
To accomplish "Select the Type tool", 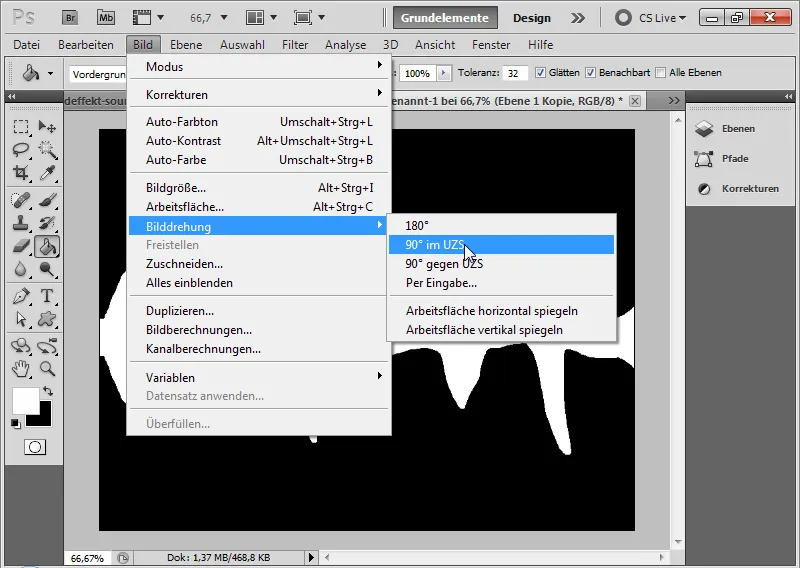I will (47, 296).
